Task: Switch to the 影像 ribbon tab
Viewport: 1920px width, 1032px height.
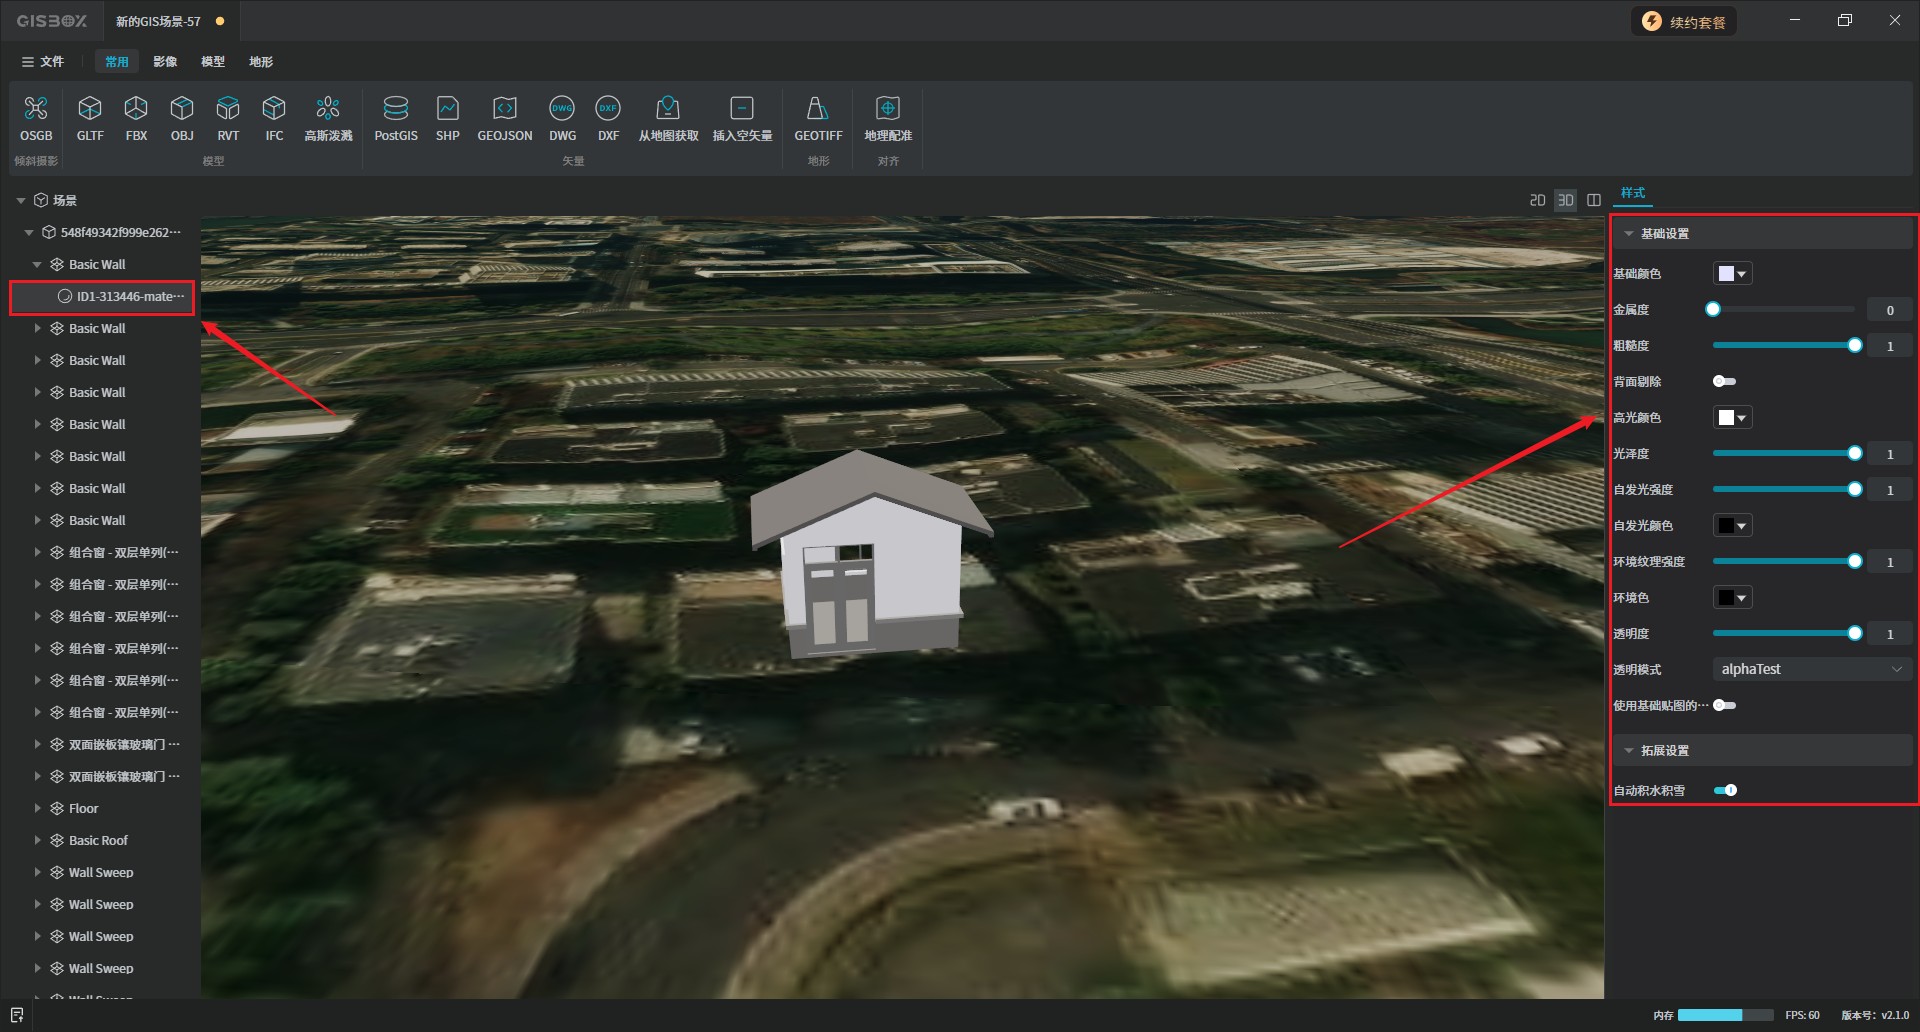Action: tap(165, 62)
